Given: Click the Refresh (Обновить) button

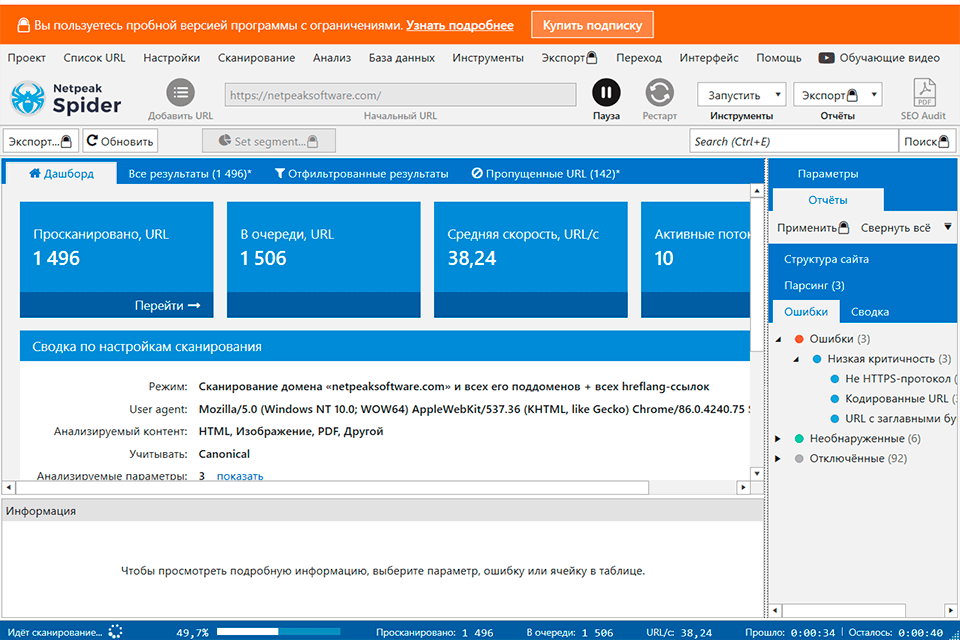Looking at the screenshot, I should tap(120, 141).
